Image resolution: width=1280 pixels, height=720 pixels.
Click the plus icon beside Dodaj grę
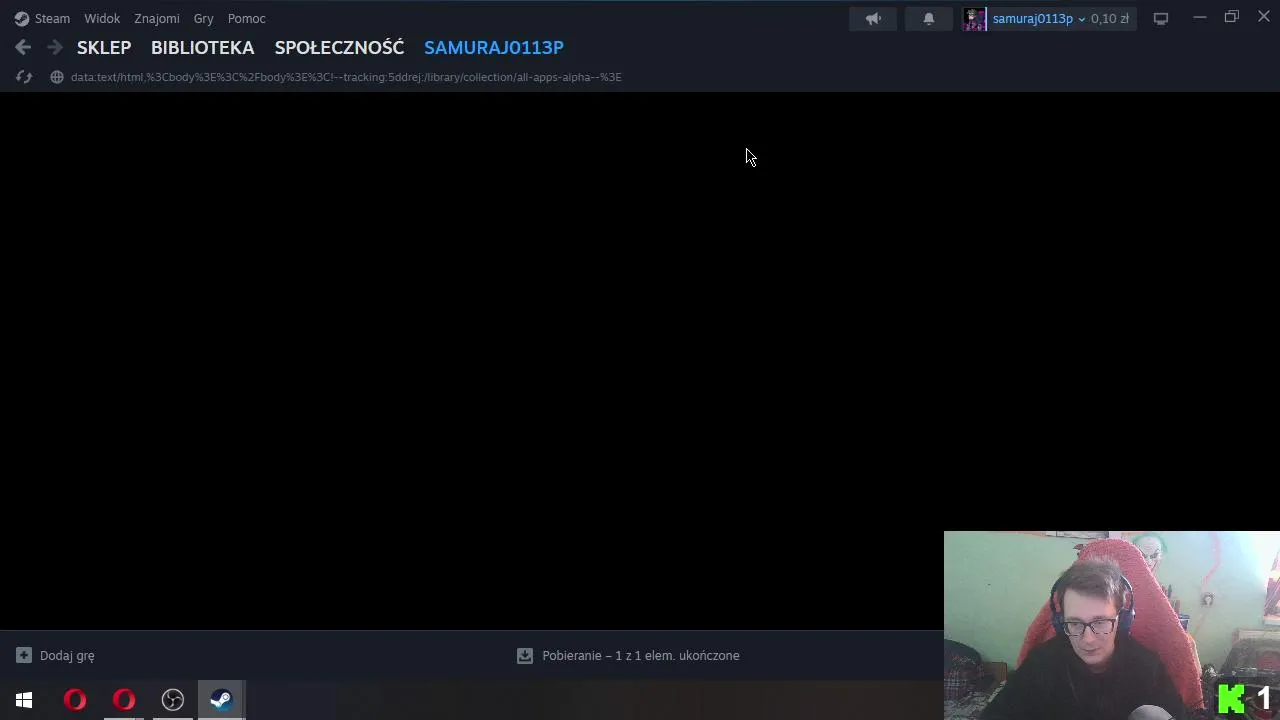pos(24,656)
